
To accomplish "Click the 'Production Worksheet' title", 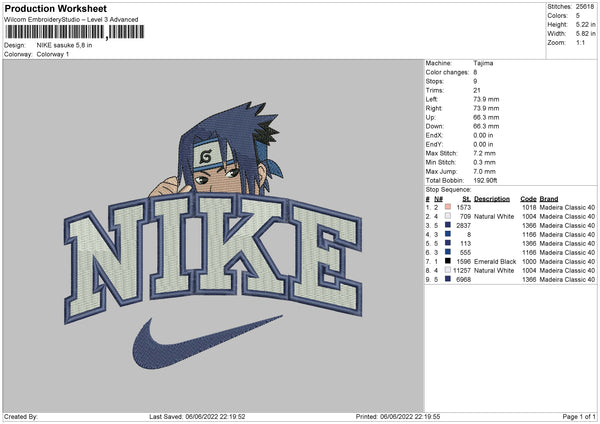I will point(56,8).
